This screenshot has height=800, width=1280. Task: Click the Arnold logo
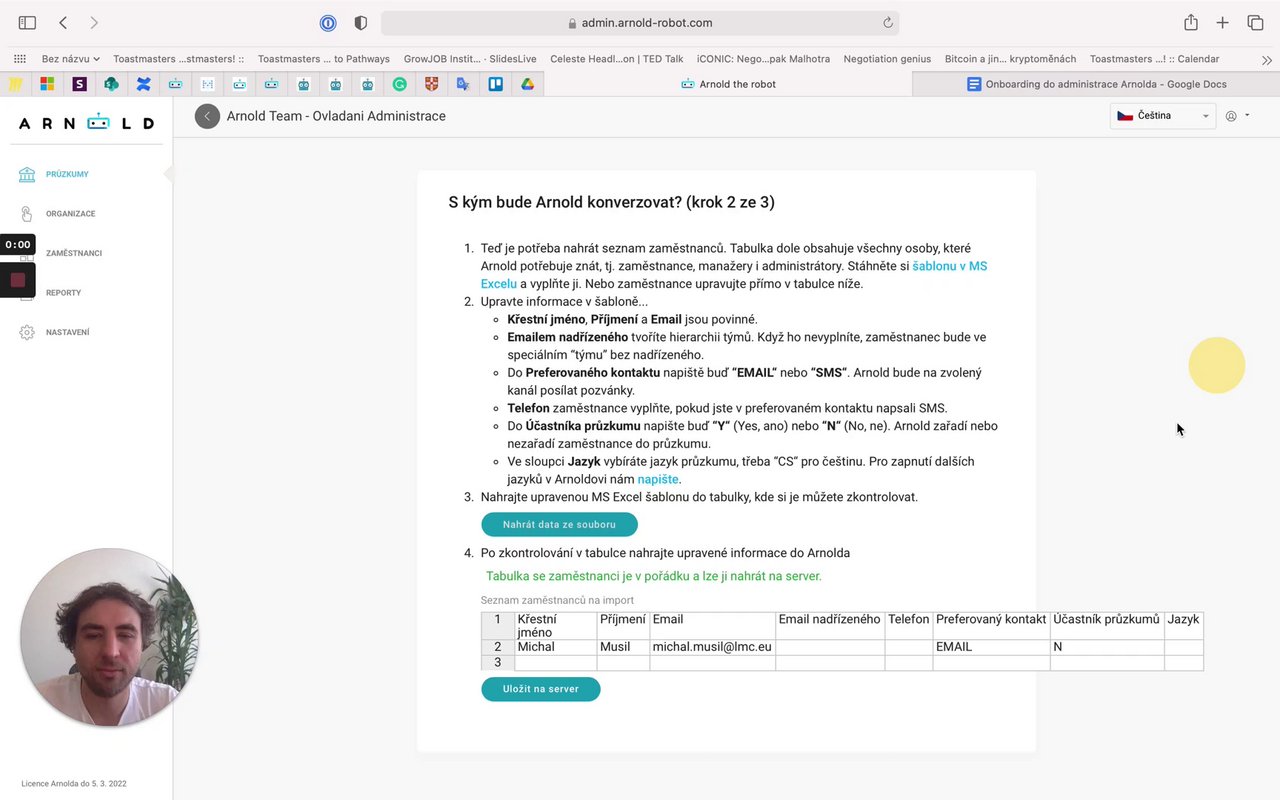[x=86, y=123]
